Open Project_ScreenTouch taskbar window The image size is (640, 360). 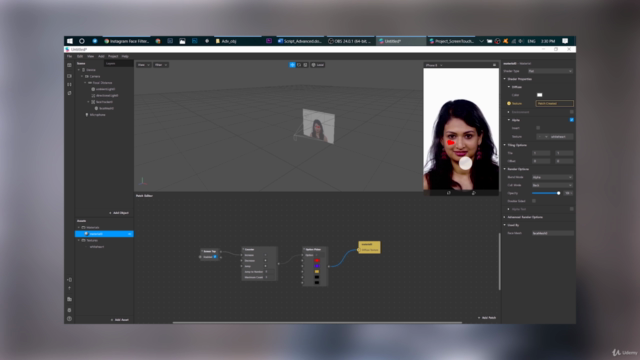point(452,41)
